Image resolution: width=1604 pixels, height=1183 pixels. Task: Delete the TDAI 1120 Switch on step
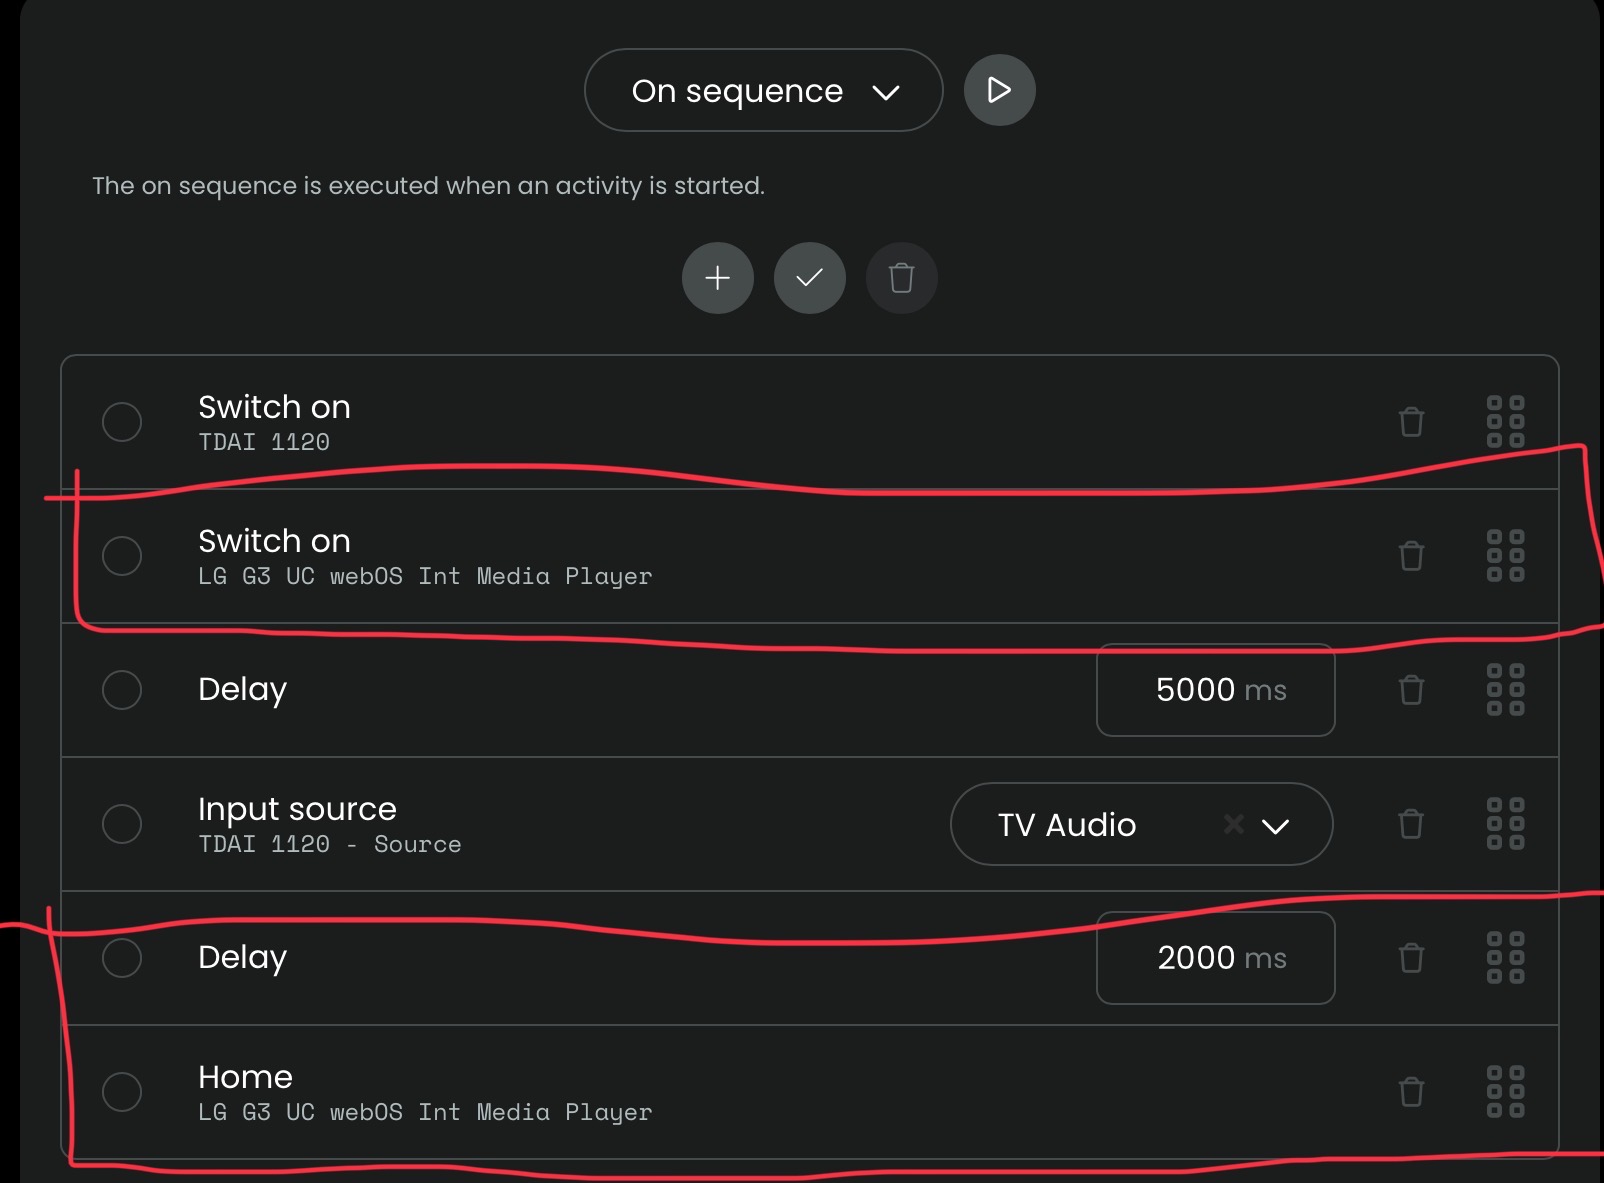pyautogui.click(x=1411, y=422)
